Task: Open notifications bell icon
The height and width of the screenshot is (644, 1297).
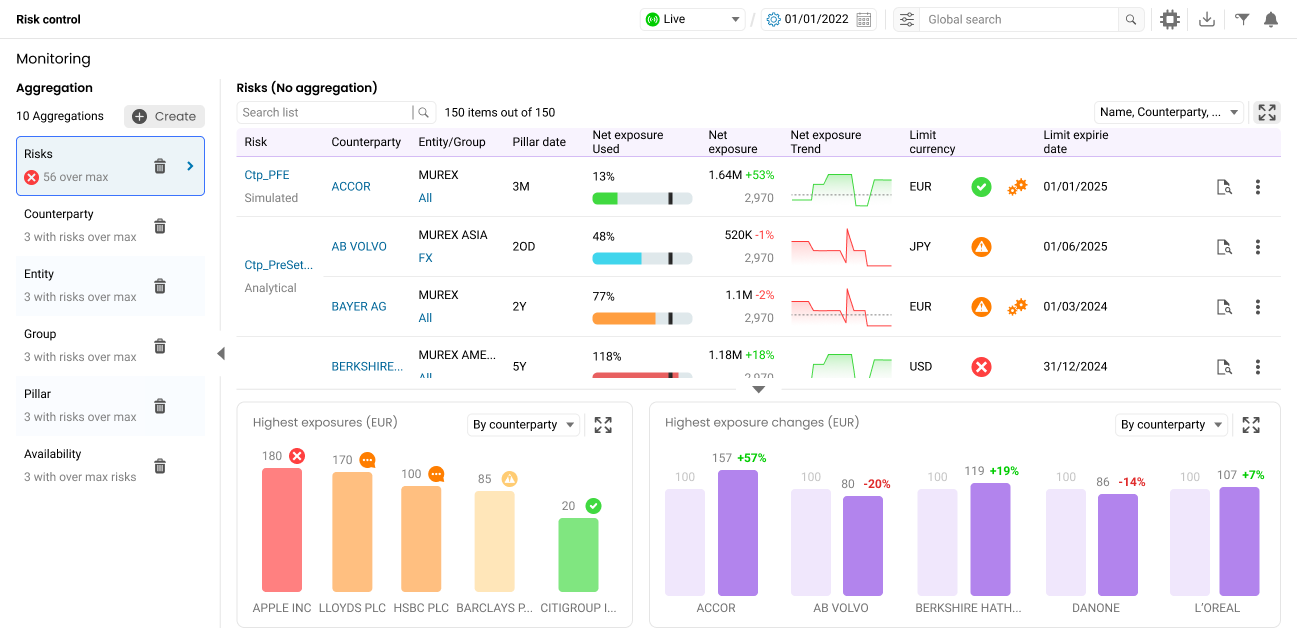Action: pyautogui.click(x=1271, y=19)
